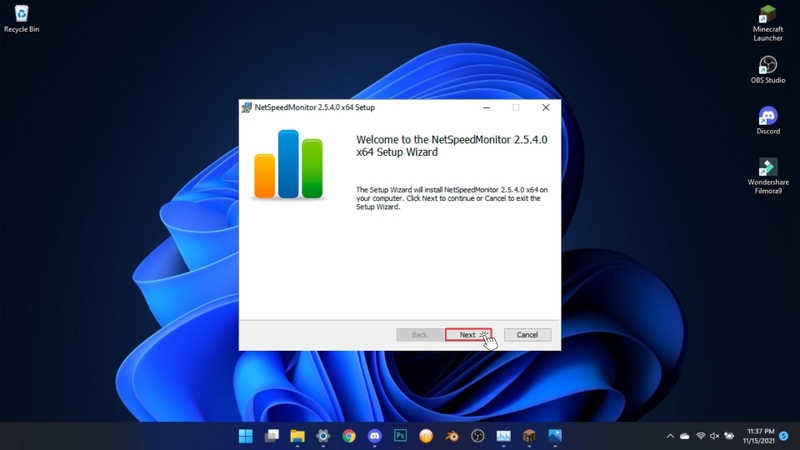
Task: Open the Discord desktop shortcut
Action: 768,120
